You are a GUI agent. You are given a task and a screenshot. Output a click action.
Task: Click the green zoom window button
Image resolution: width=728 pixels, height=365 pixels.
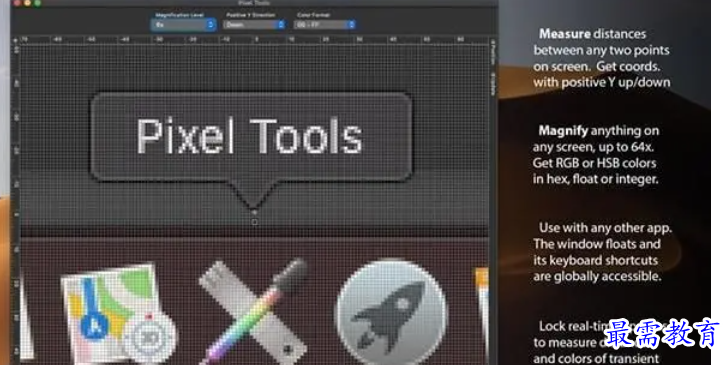coord(38,2)
